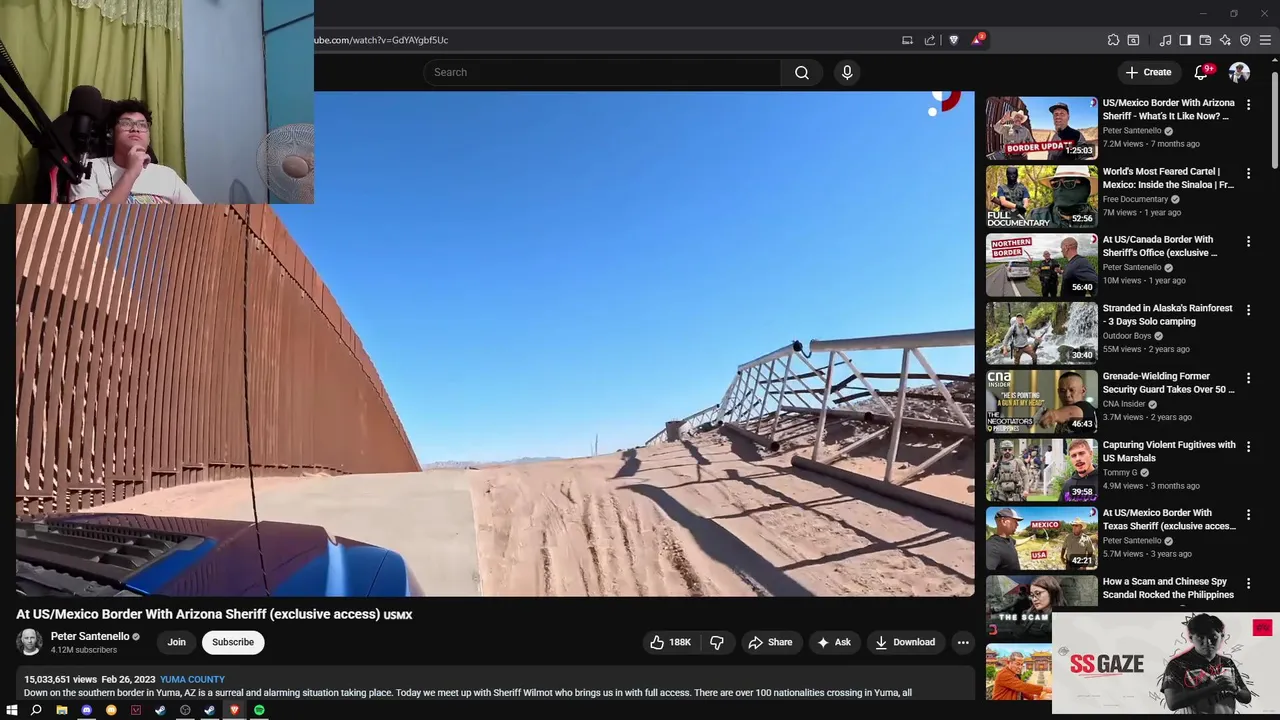
Task: Open Brave Playlist music note icon
Action: [x=1165, y=40]
